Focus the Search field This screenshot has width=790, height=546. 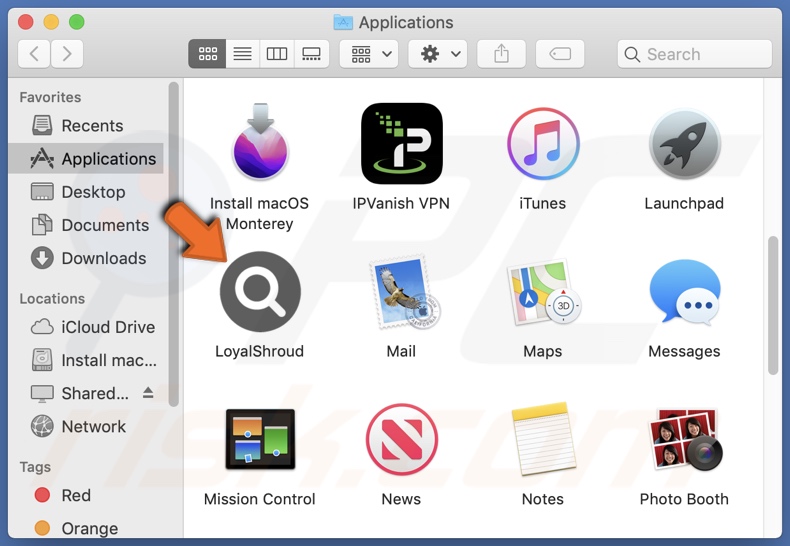pyautogui.click(x=694, y=53)
